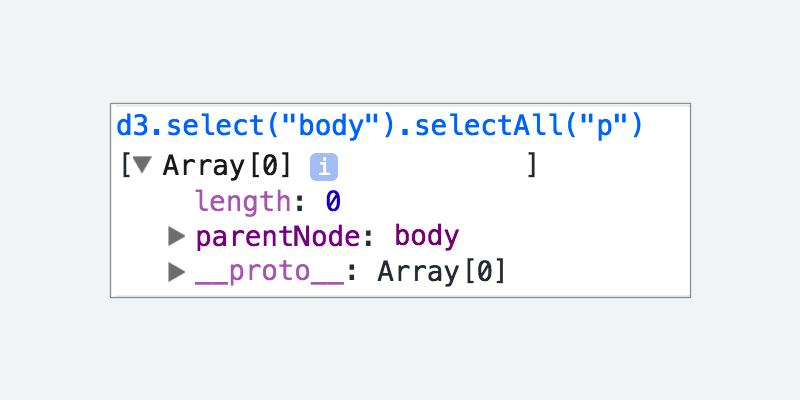Viewport: 800px width, 400px height.
Task: Select the parentNode property name
Action: [x=278, y=237]
